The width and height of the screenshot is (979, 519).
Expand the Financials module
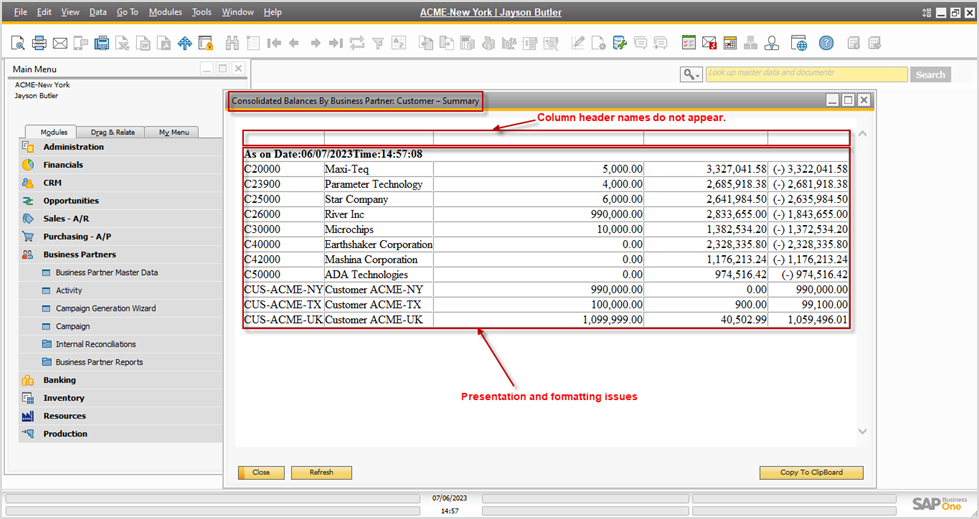tap(63, 165)
